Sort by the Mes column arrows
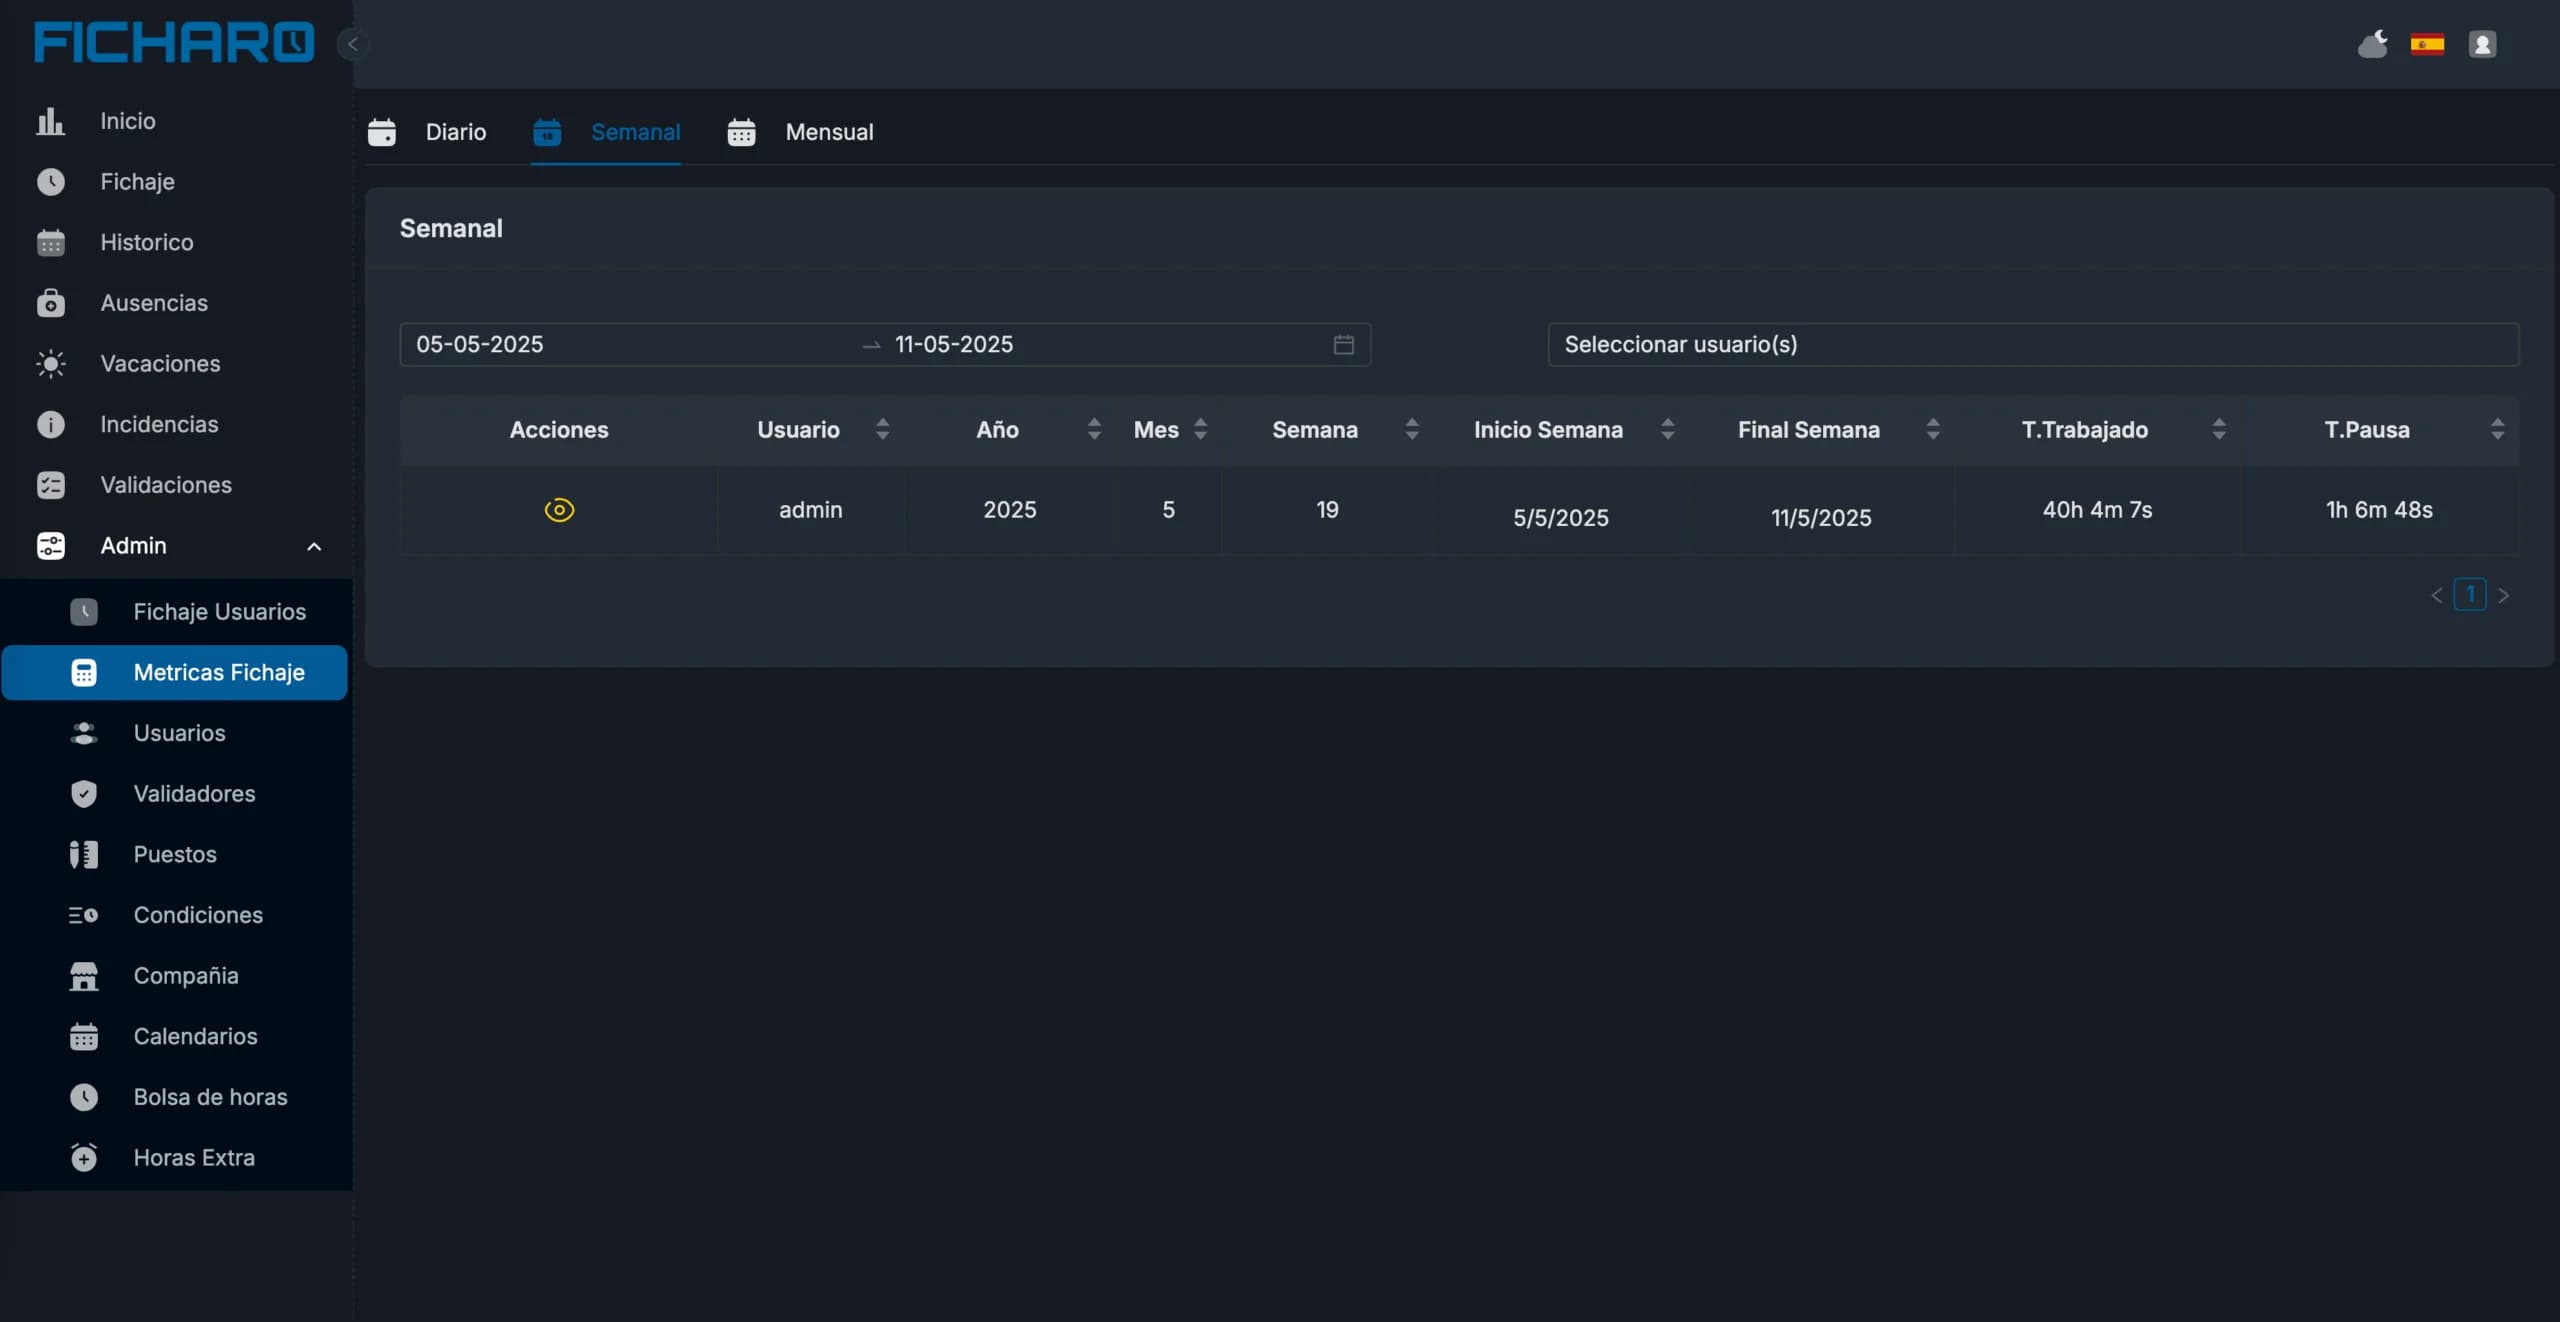 point(1200,430)
